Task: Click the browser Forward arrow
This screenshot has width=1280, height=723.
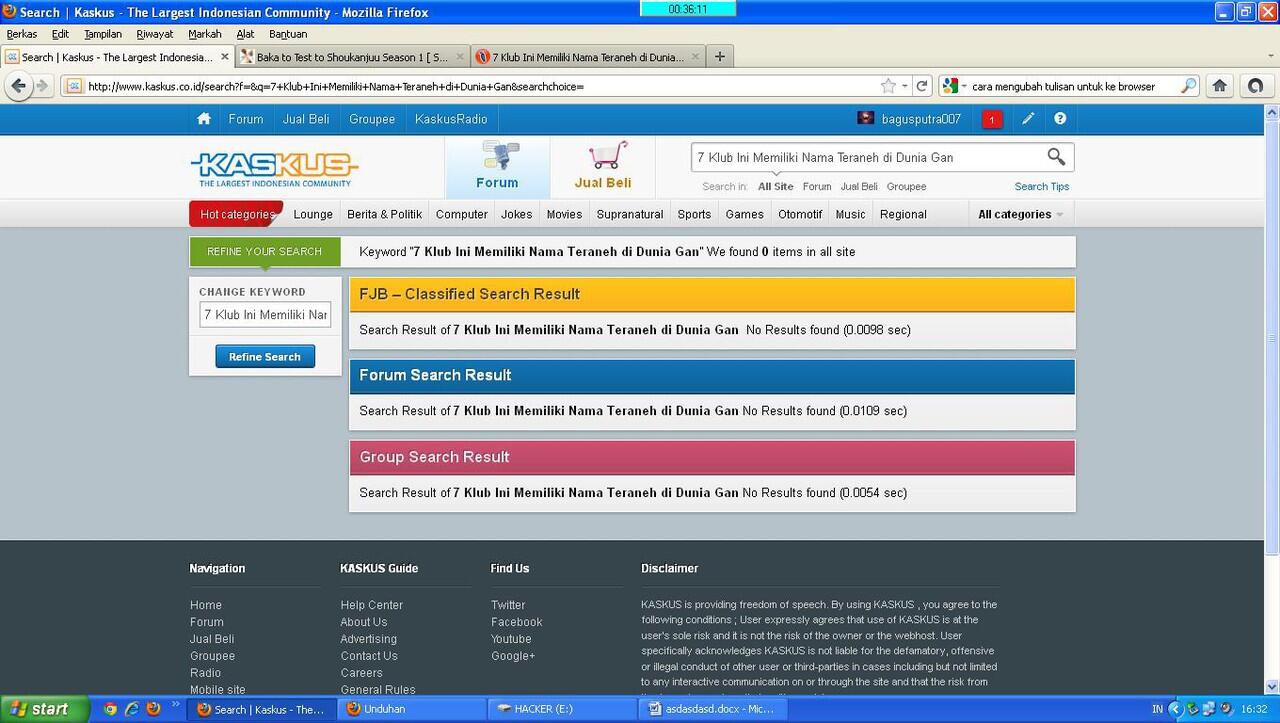Action: click(42, 86)
